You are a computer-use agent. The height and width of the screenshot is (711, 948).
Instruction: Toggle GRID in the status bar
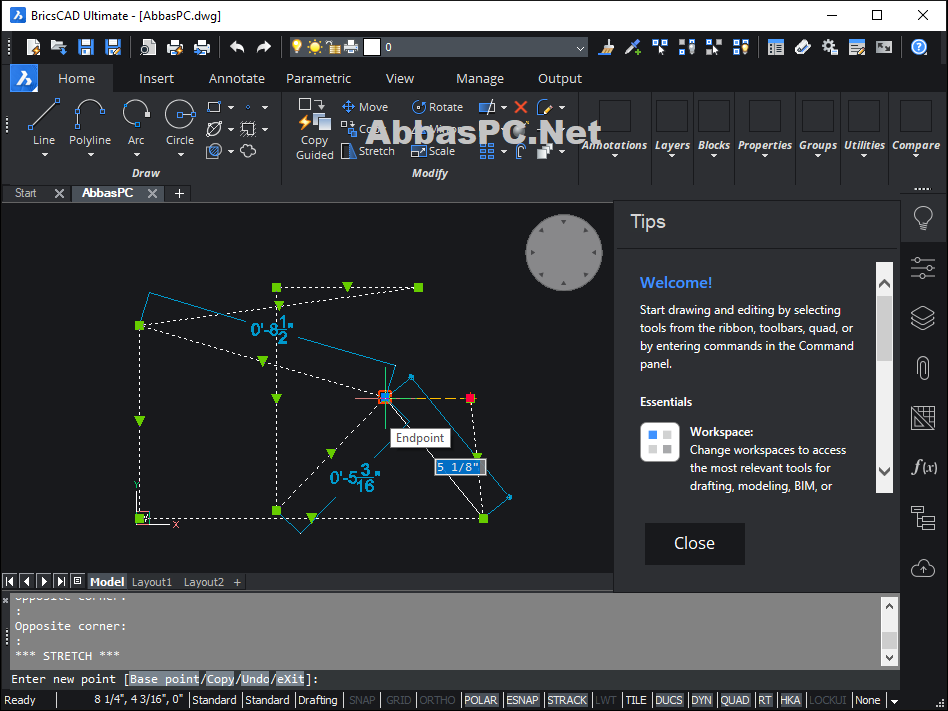coord(398,700)
